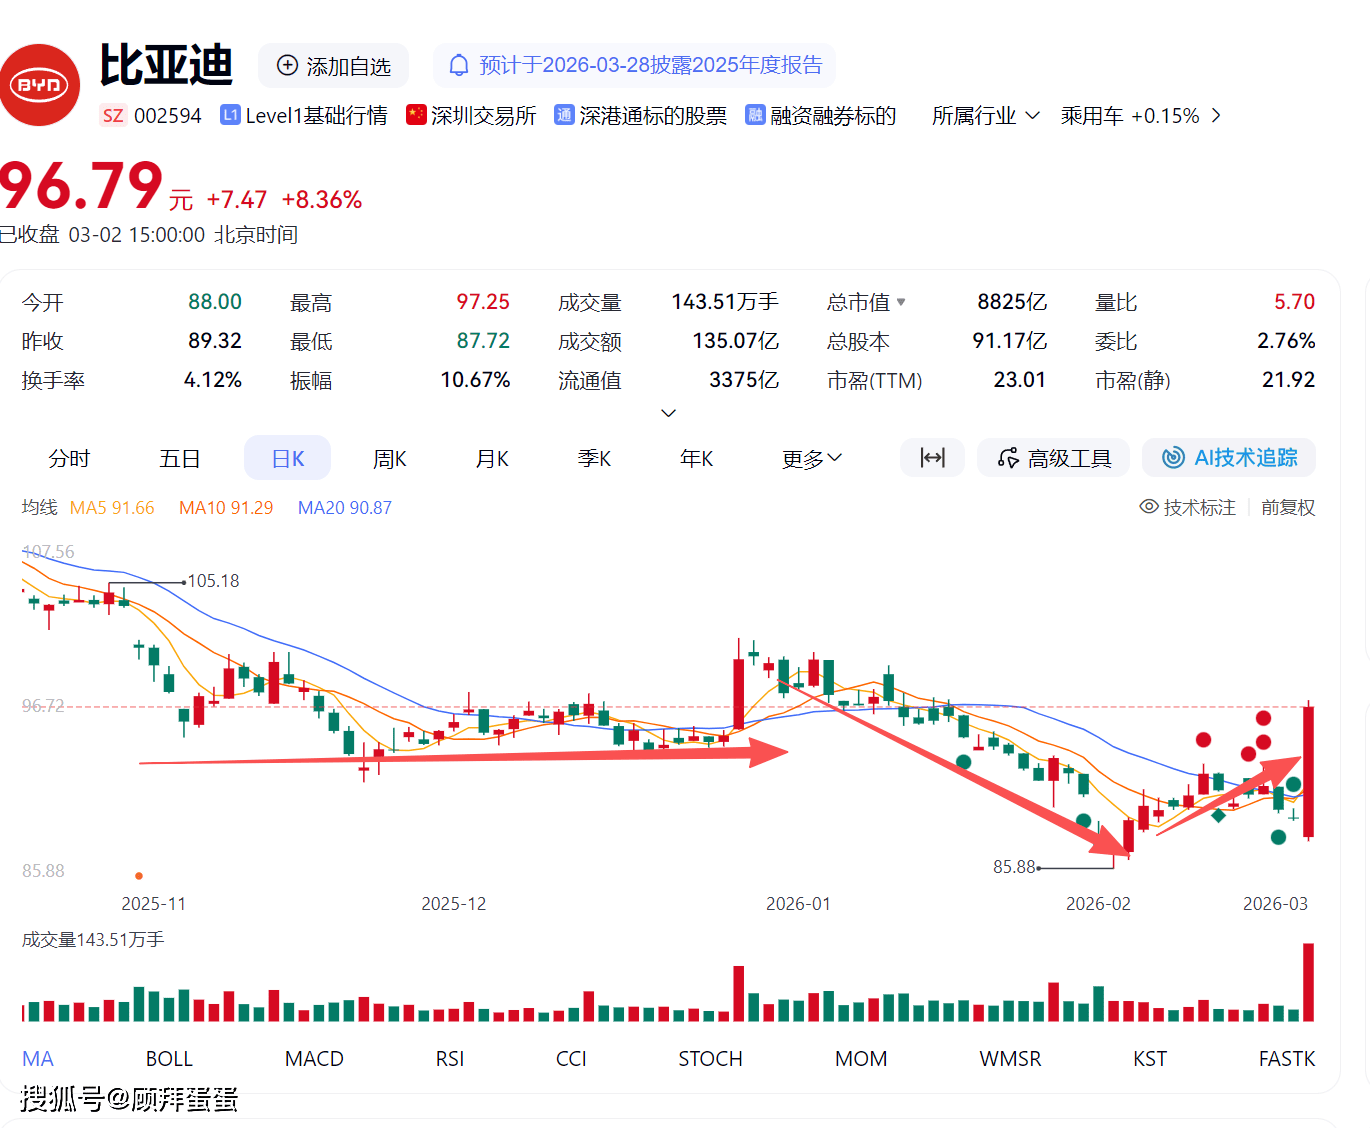
Task: Open 高级工具 advanced tools
Action: pyautogui.click(x=1054, y=458)
